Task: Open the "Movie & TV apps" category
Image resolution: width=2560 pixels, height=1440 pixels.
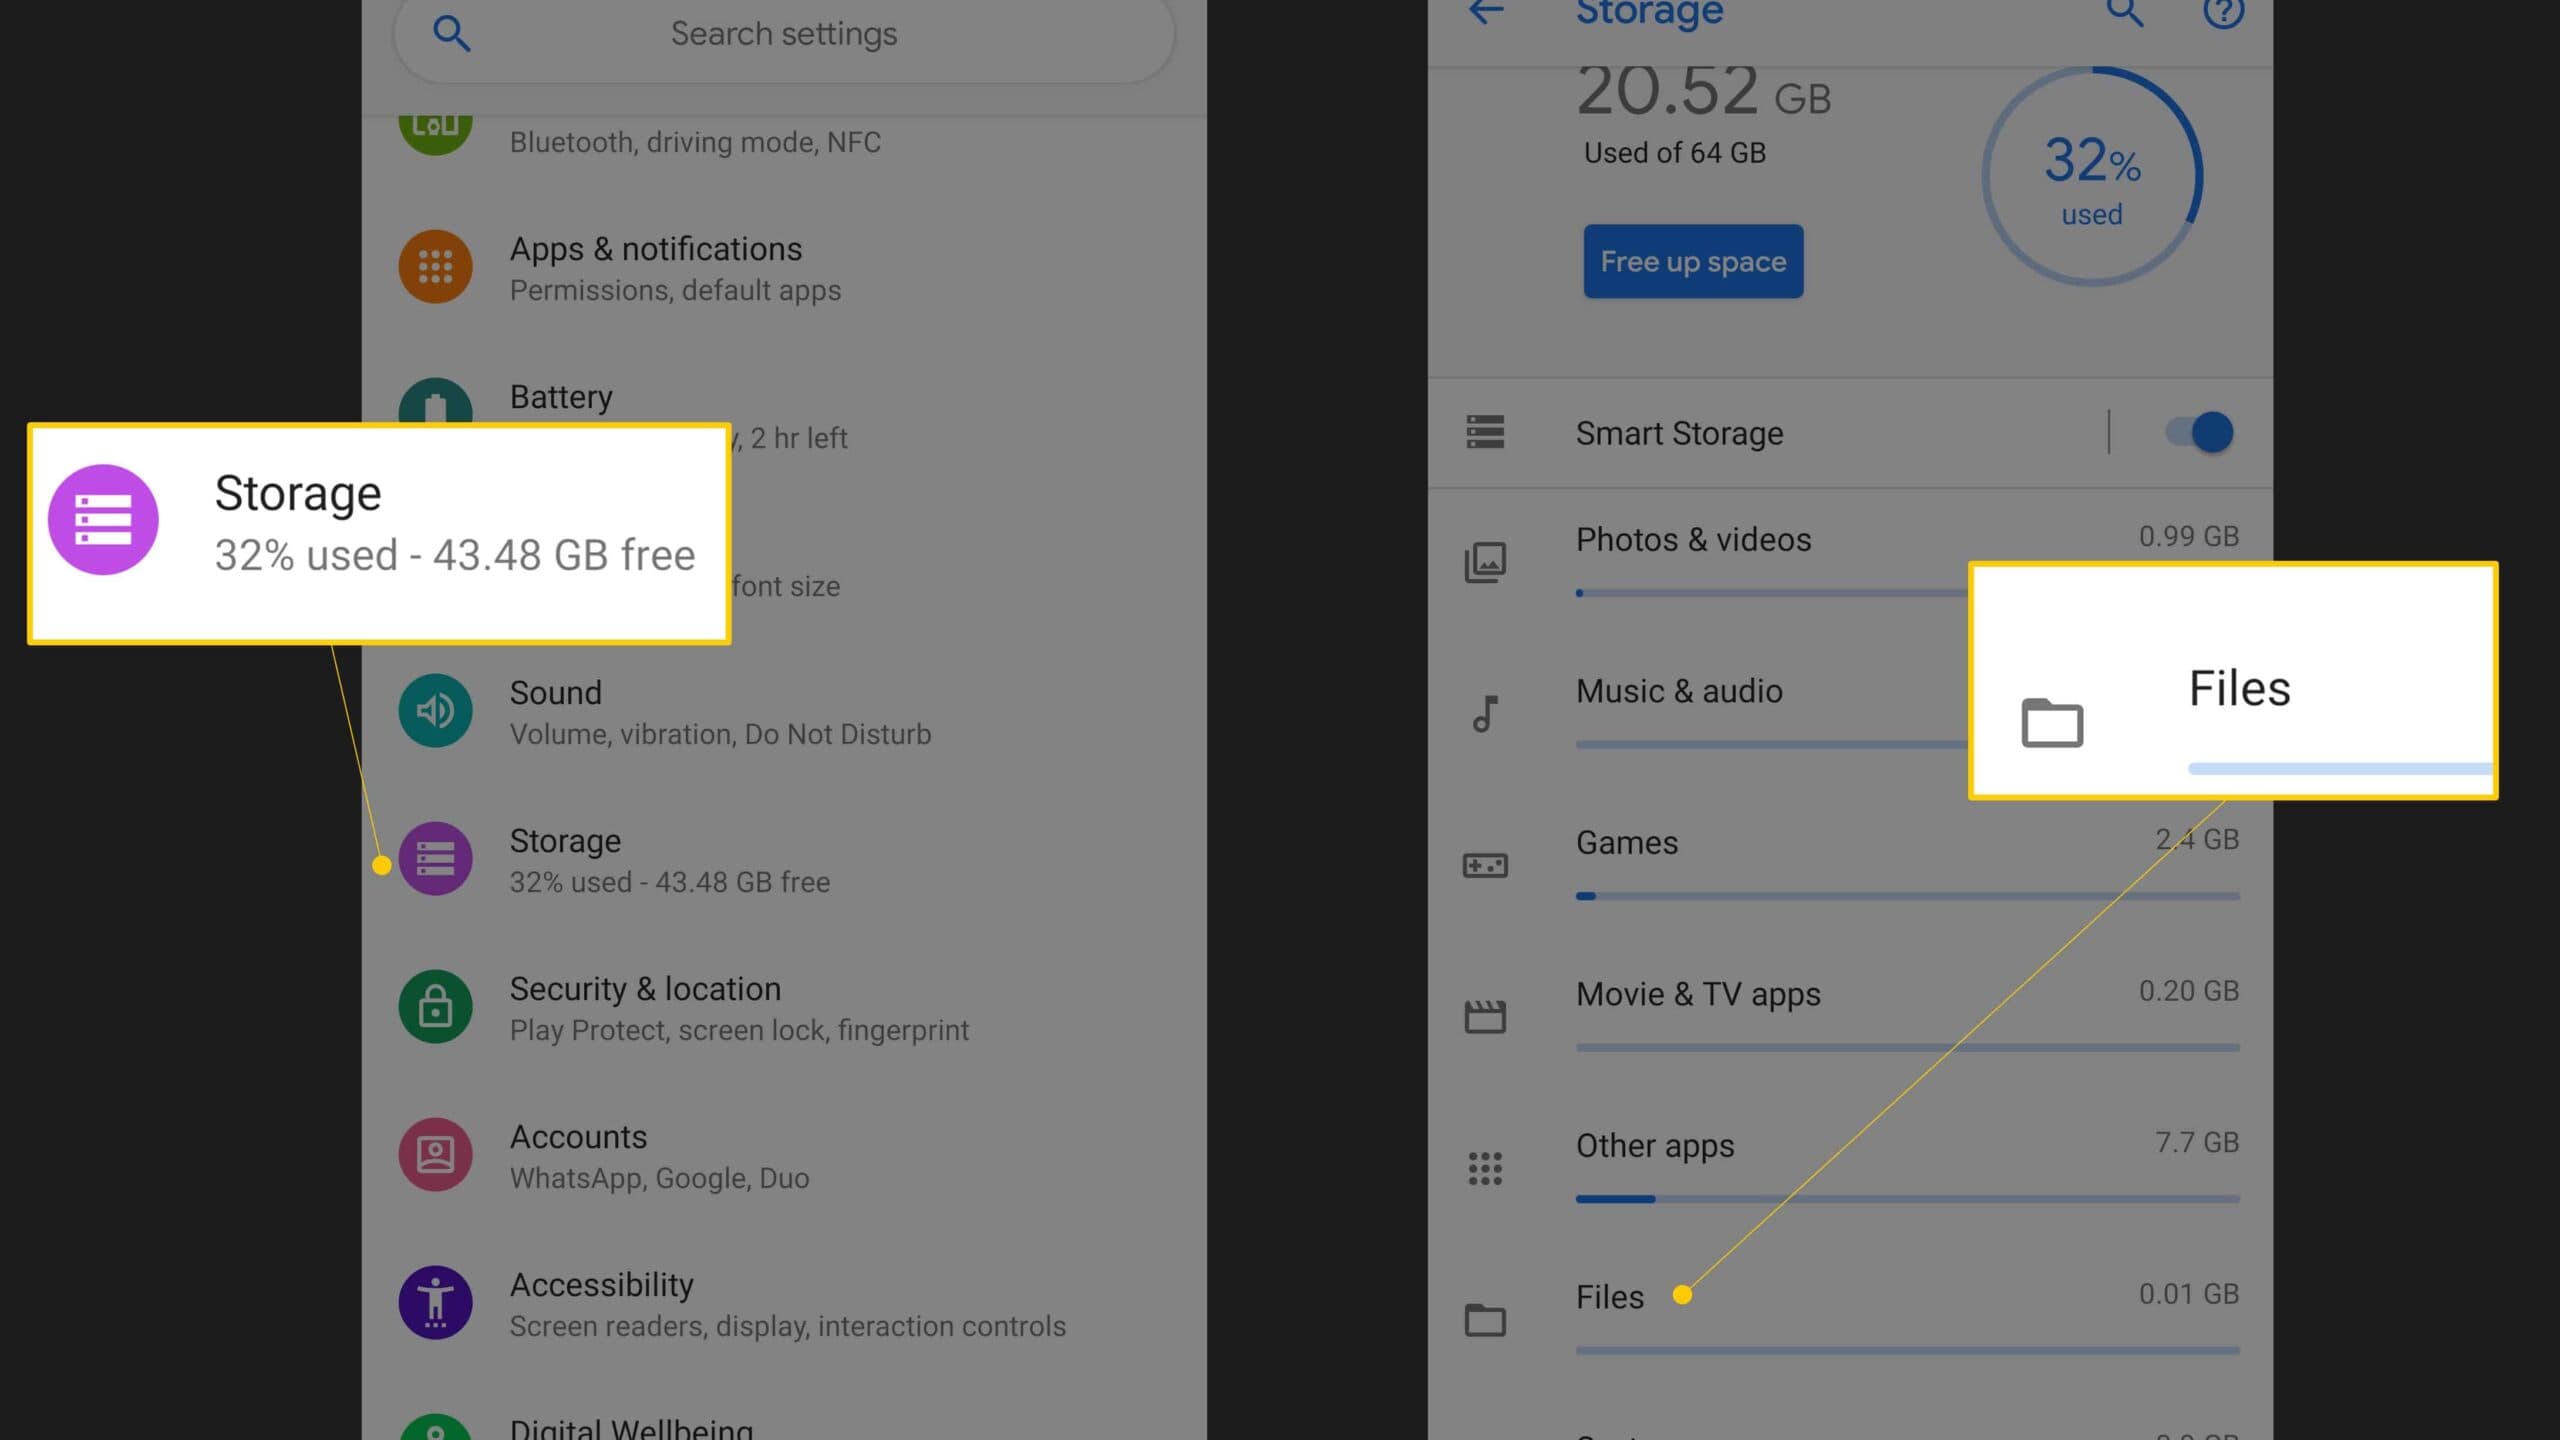Action: 1698,995
